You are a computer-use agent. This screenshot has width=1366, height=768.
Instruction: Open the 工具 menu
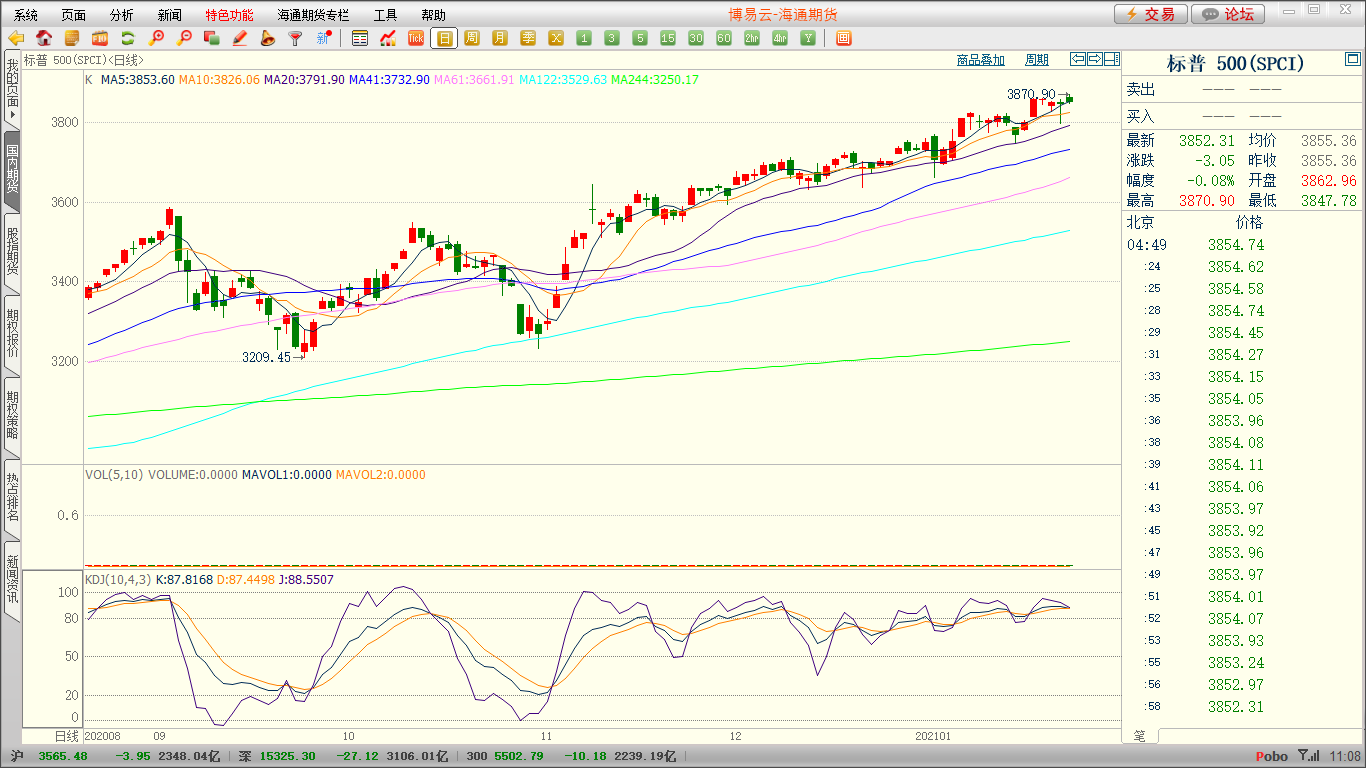click(x=386, y=15)
